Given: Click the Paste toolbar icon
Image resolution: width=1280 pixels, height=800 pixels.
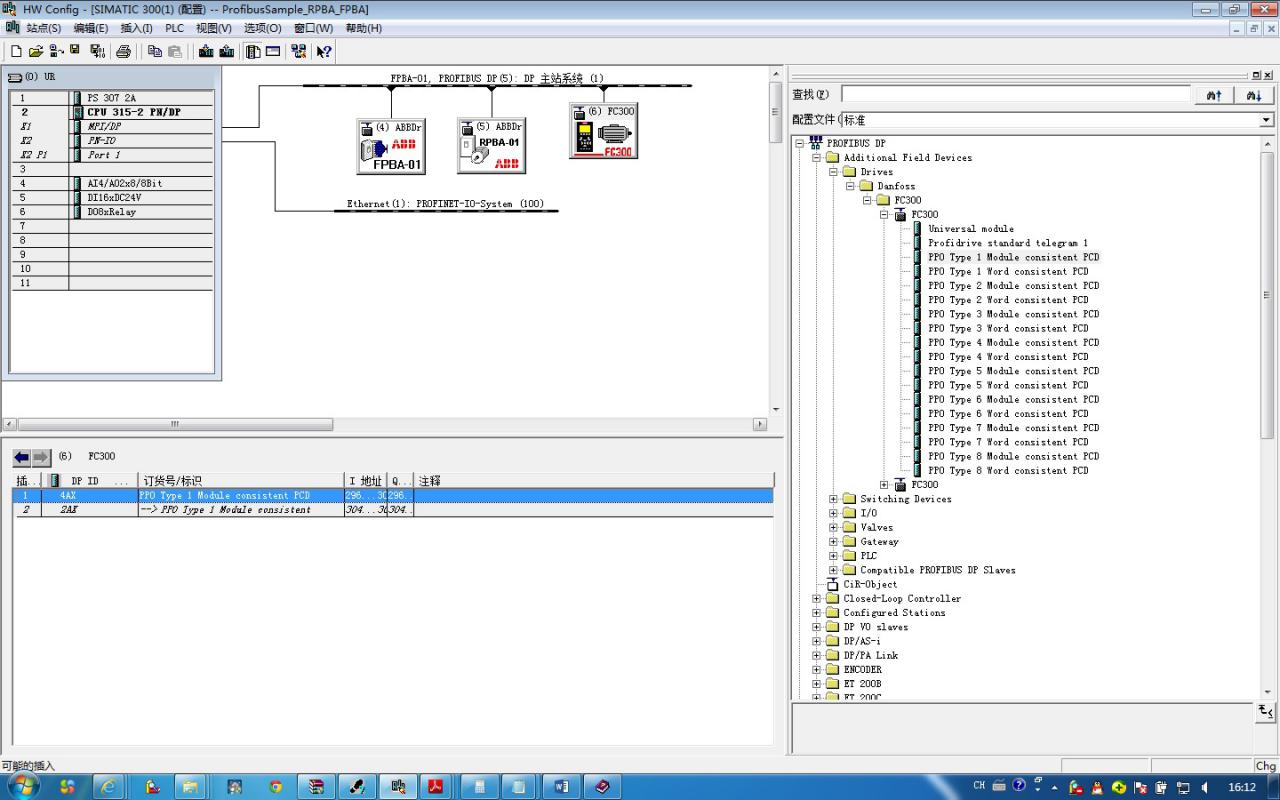Looking at the screenshot, I should pyautogui.click(x=175, y=51).
